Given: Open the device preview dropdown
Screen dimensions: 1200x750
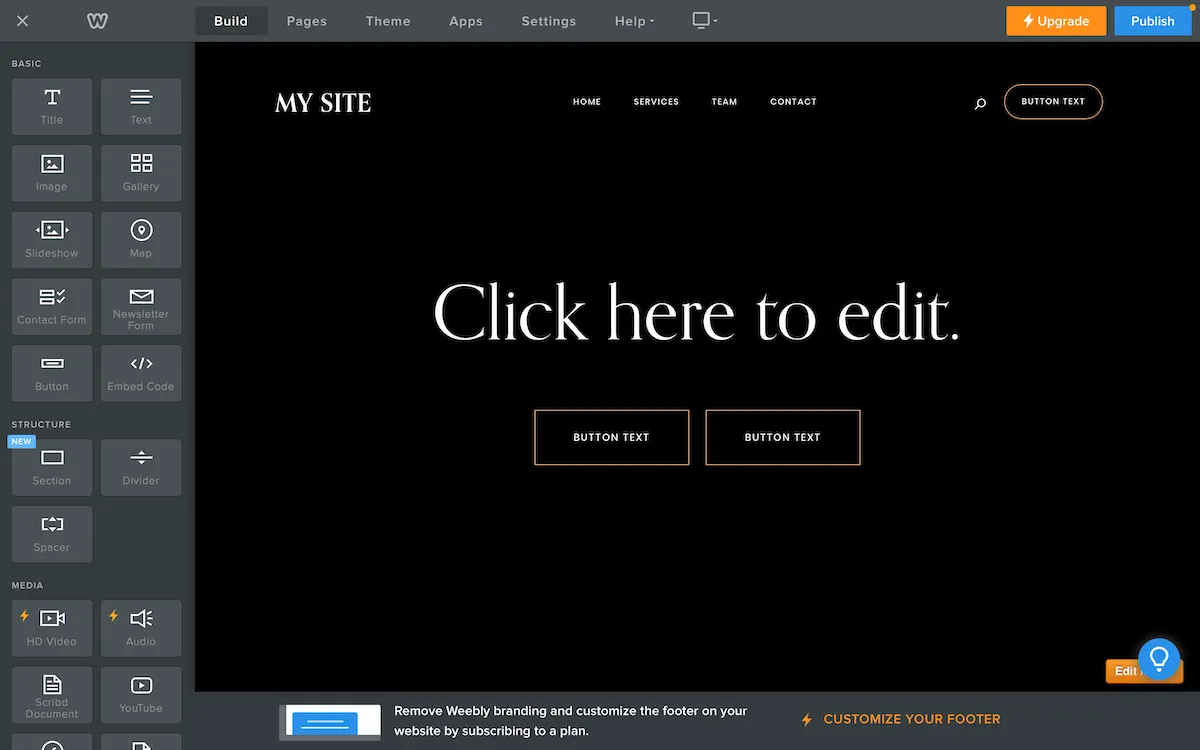Looking at the screenshot, I should pyautogui.click(x=705, y=21).
